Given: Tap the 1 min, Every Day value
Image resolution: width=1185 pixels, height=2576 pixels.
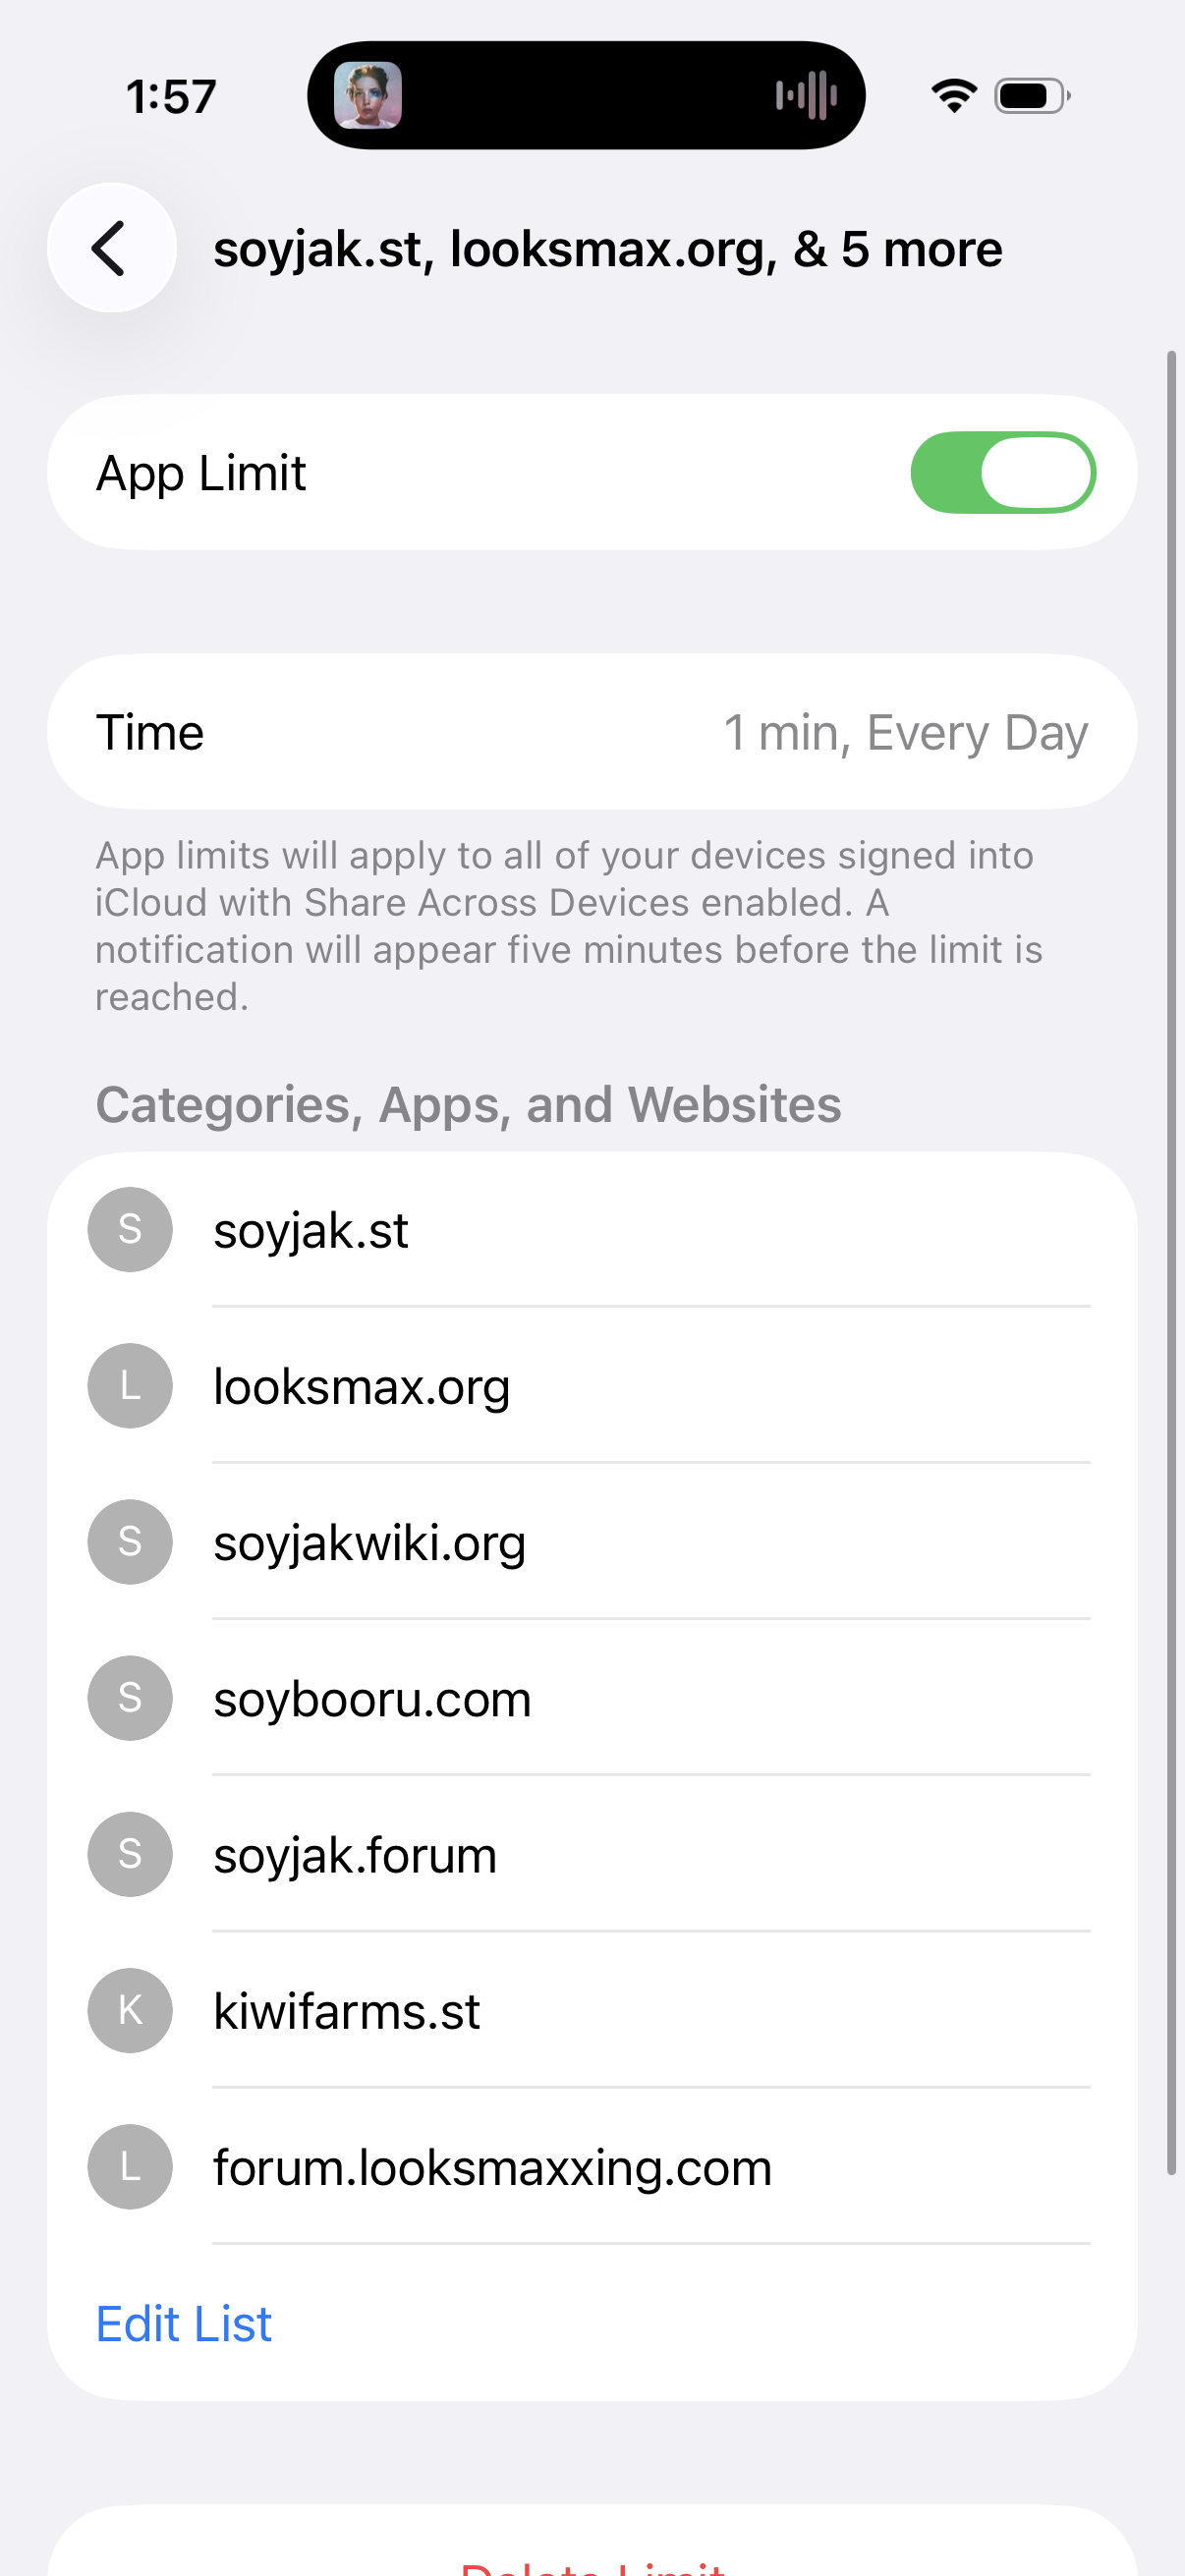Looking at the screenshot, I should [905, 733].
